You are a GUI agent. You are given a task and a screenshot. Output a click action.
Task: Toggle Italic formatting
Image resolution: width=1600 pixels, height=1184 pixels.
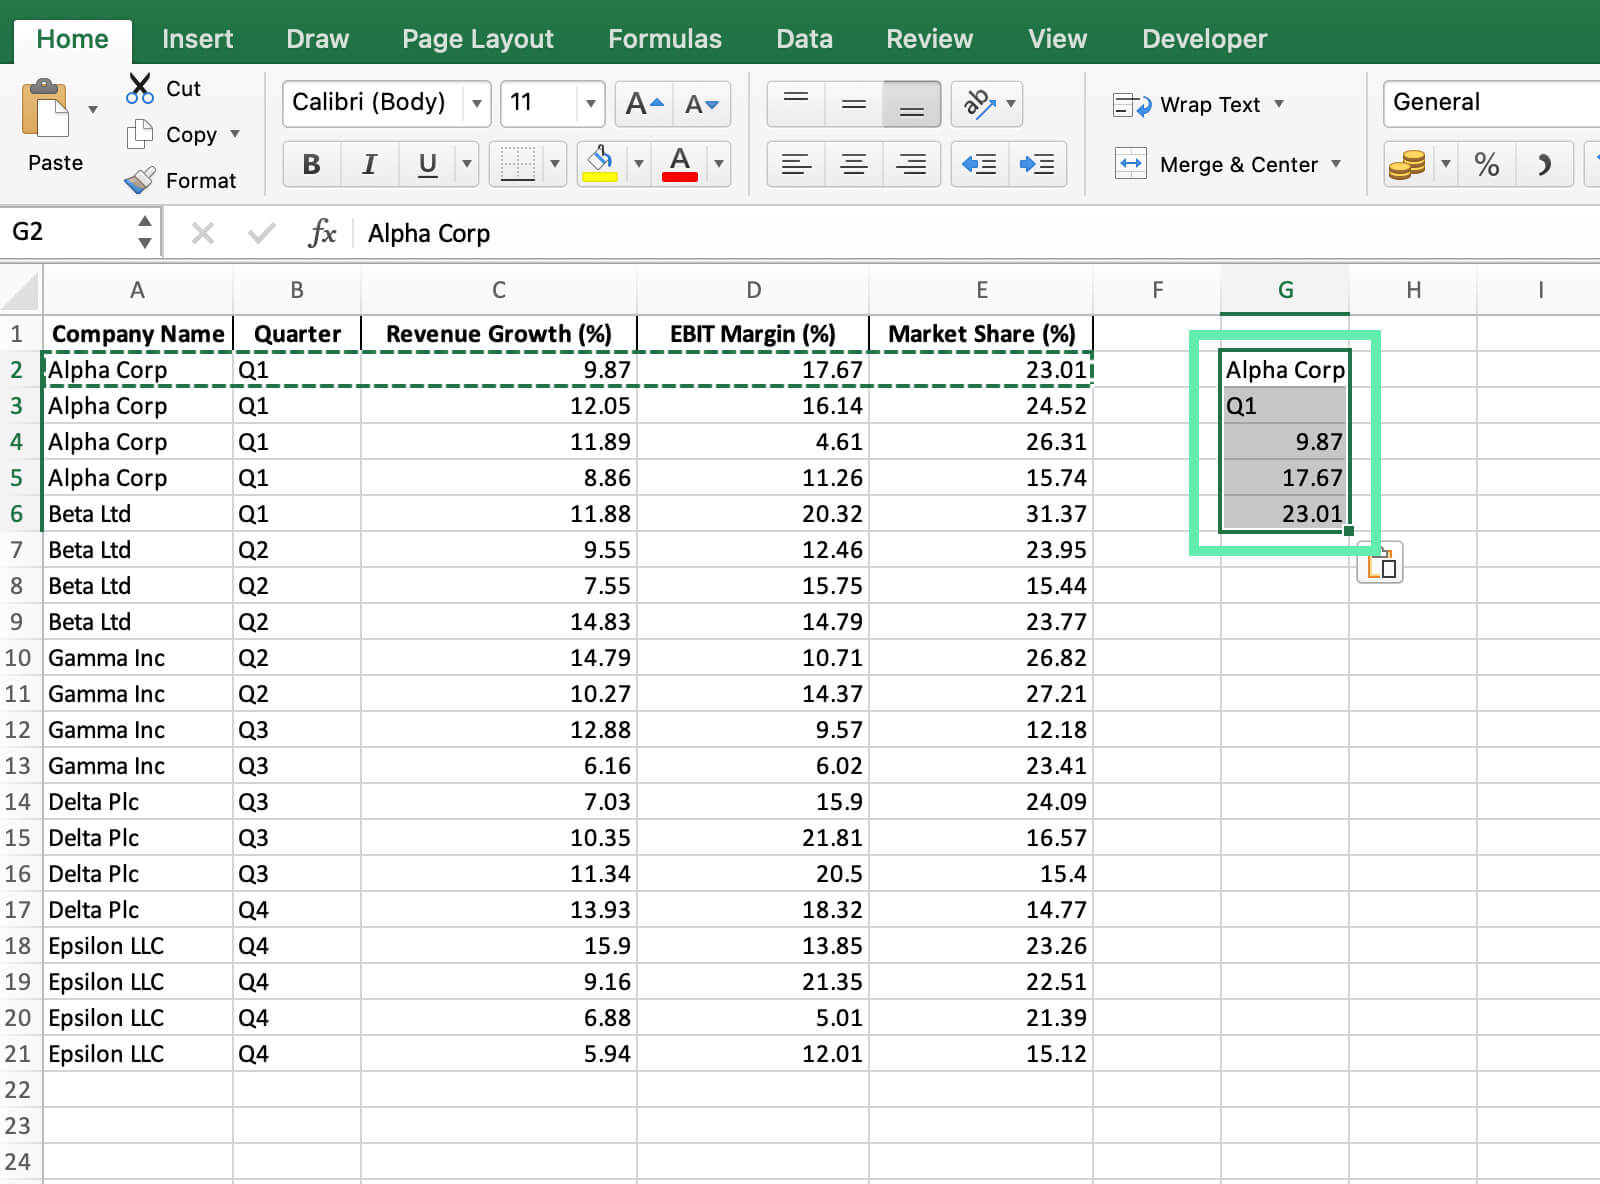tap(369, 164)
